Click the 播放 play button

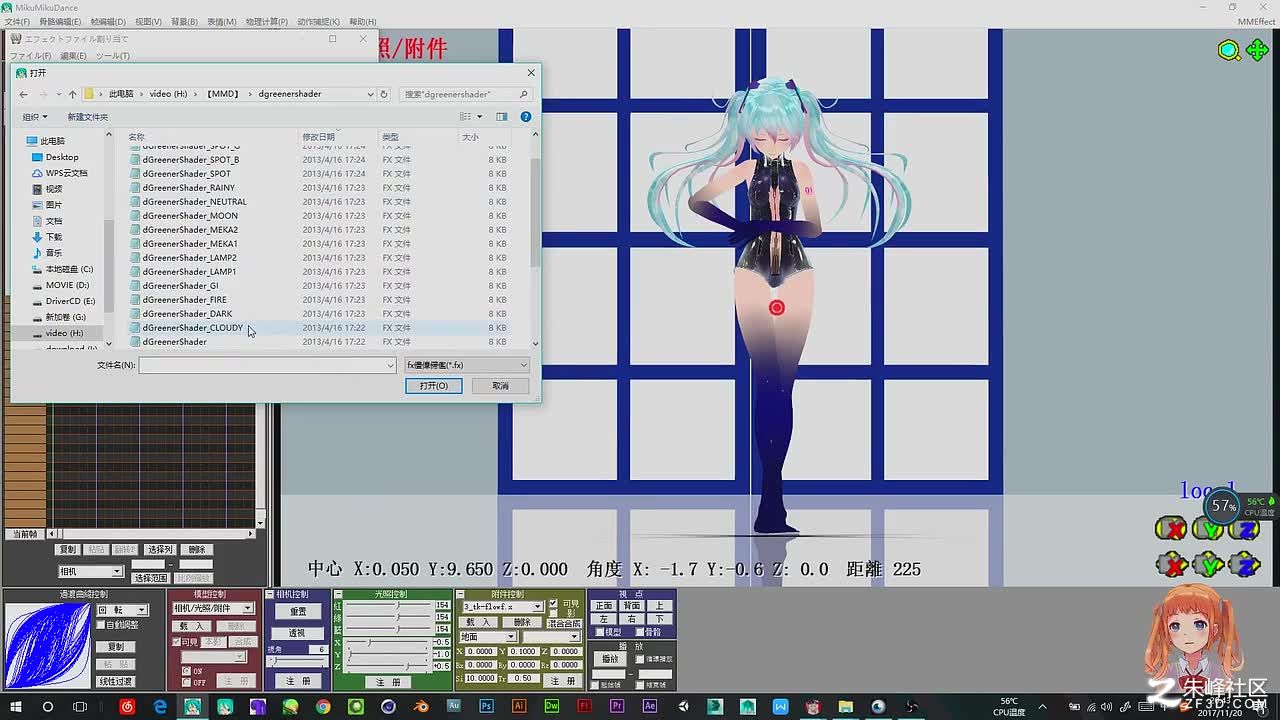click(610, 659)
